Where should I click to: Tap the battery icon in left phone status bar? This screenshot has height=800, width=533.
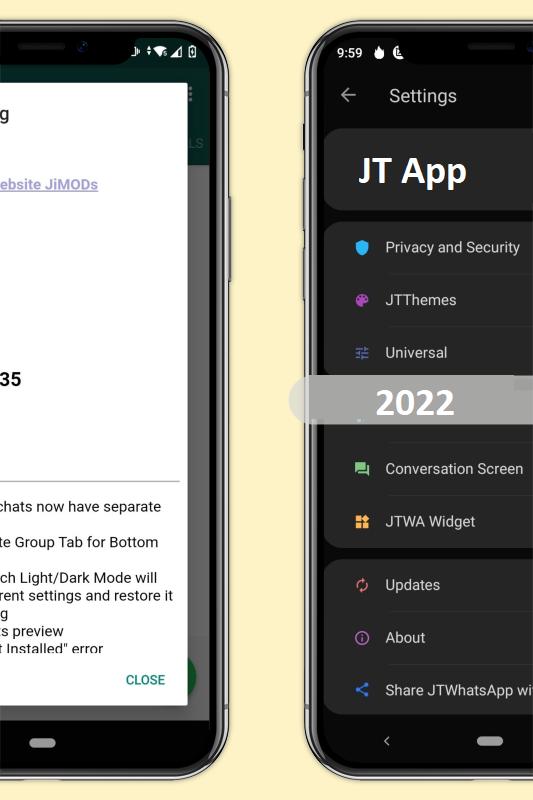(x=192, y=51)
